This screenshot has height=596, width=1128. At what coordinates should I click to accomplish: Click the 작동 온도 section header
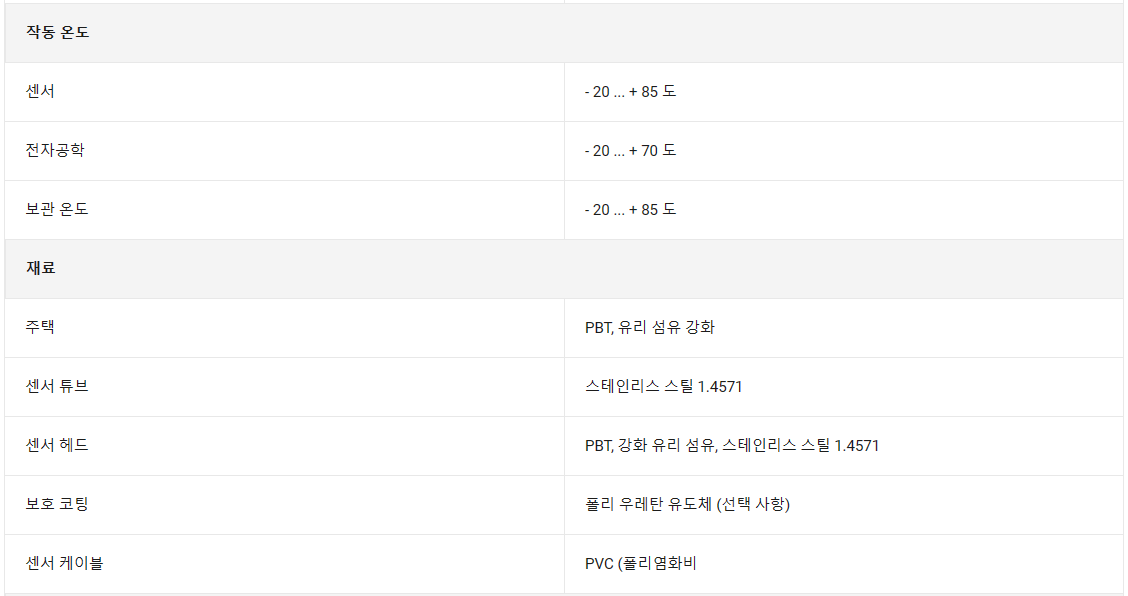click(x=58, y=32)
